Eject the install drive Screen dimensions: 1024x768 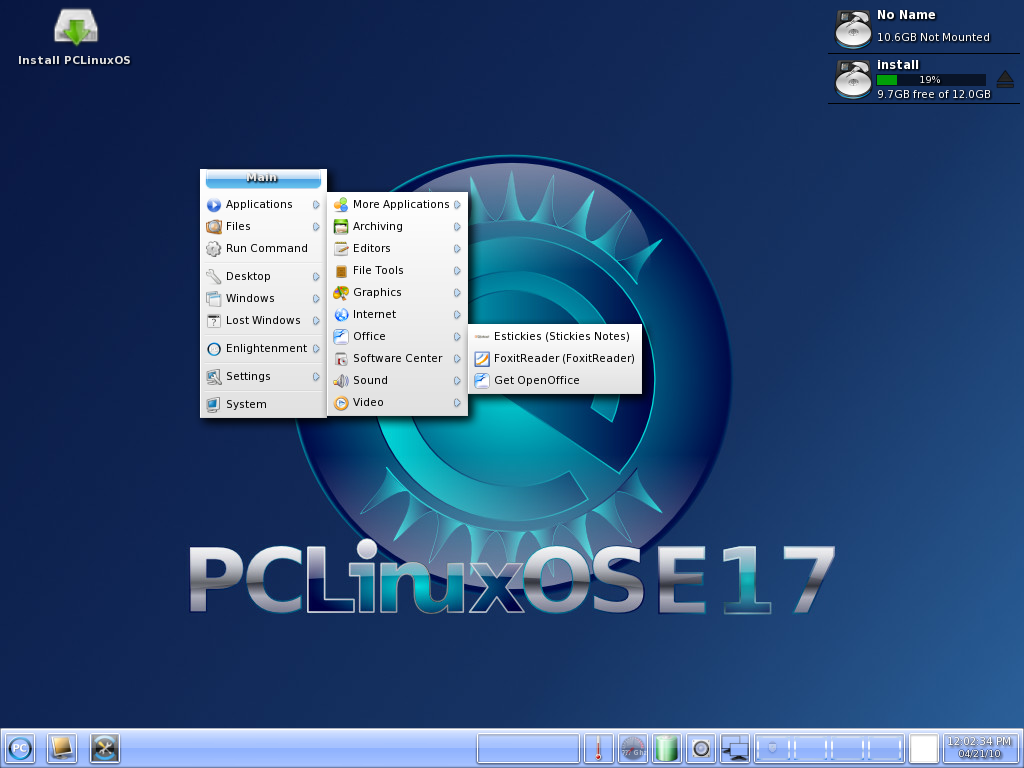[1005, 80]
